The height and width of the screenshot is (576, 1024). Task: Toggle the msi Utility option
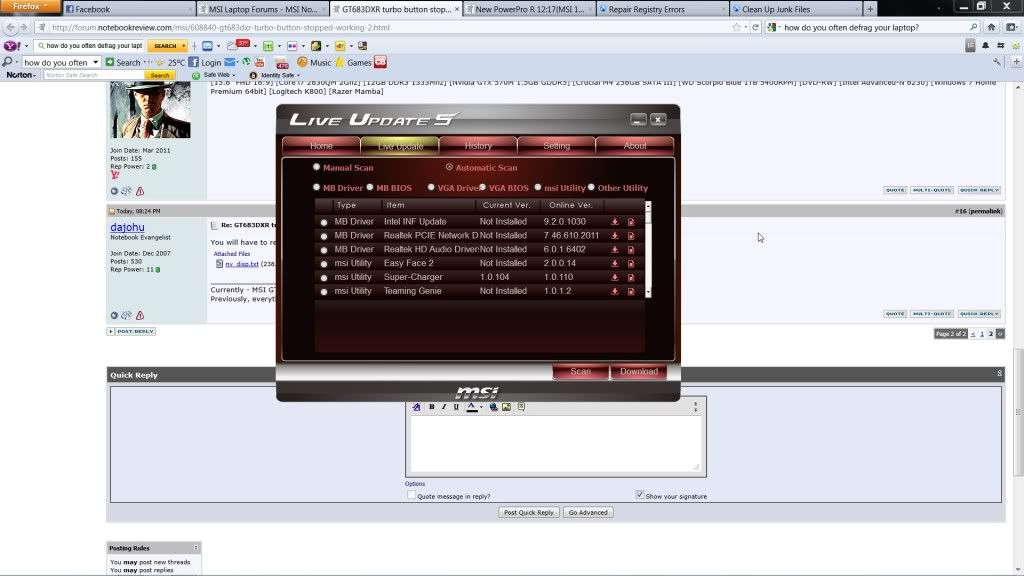click(538, 187)
